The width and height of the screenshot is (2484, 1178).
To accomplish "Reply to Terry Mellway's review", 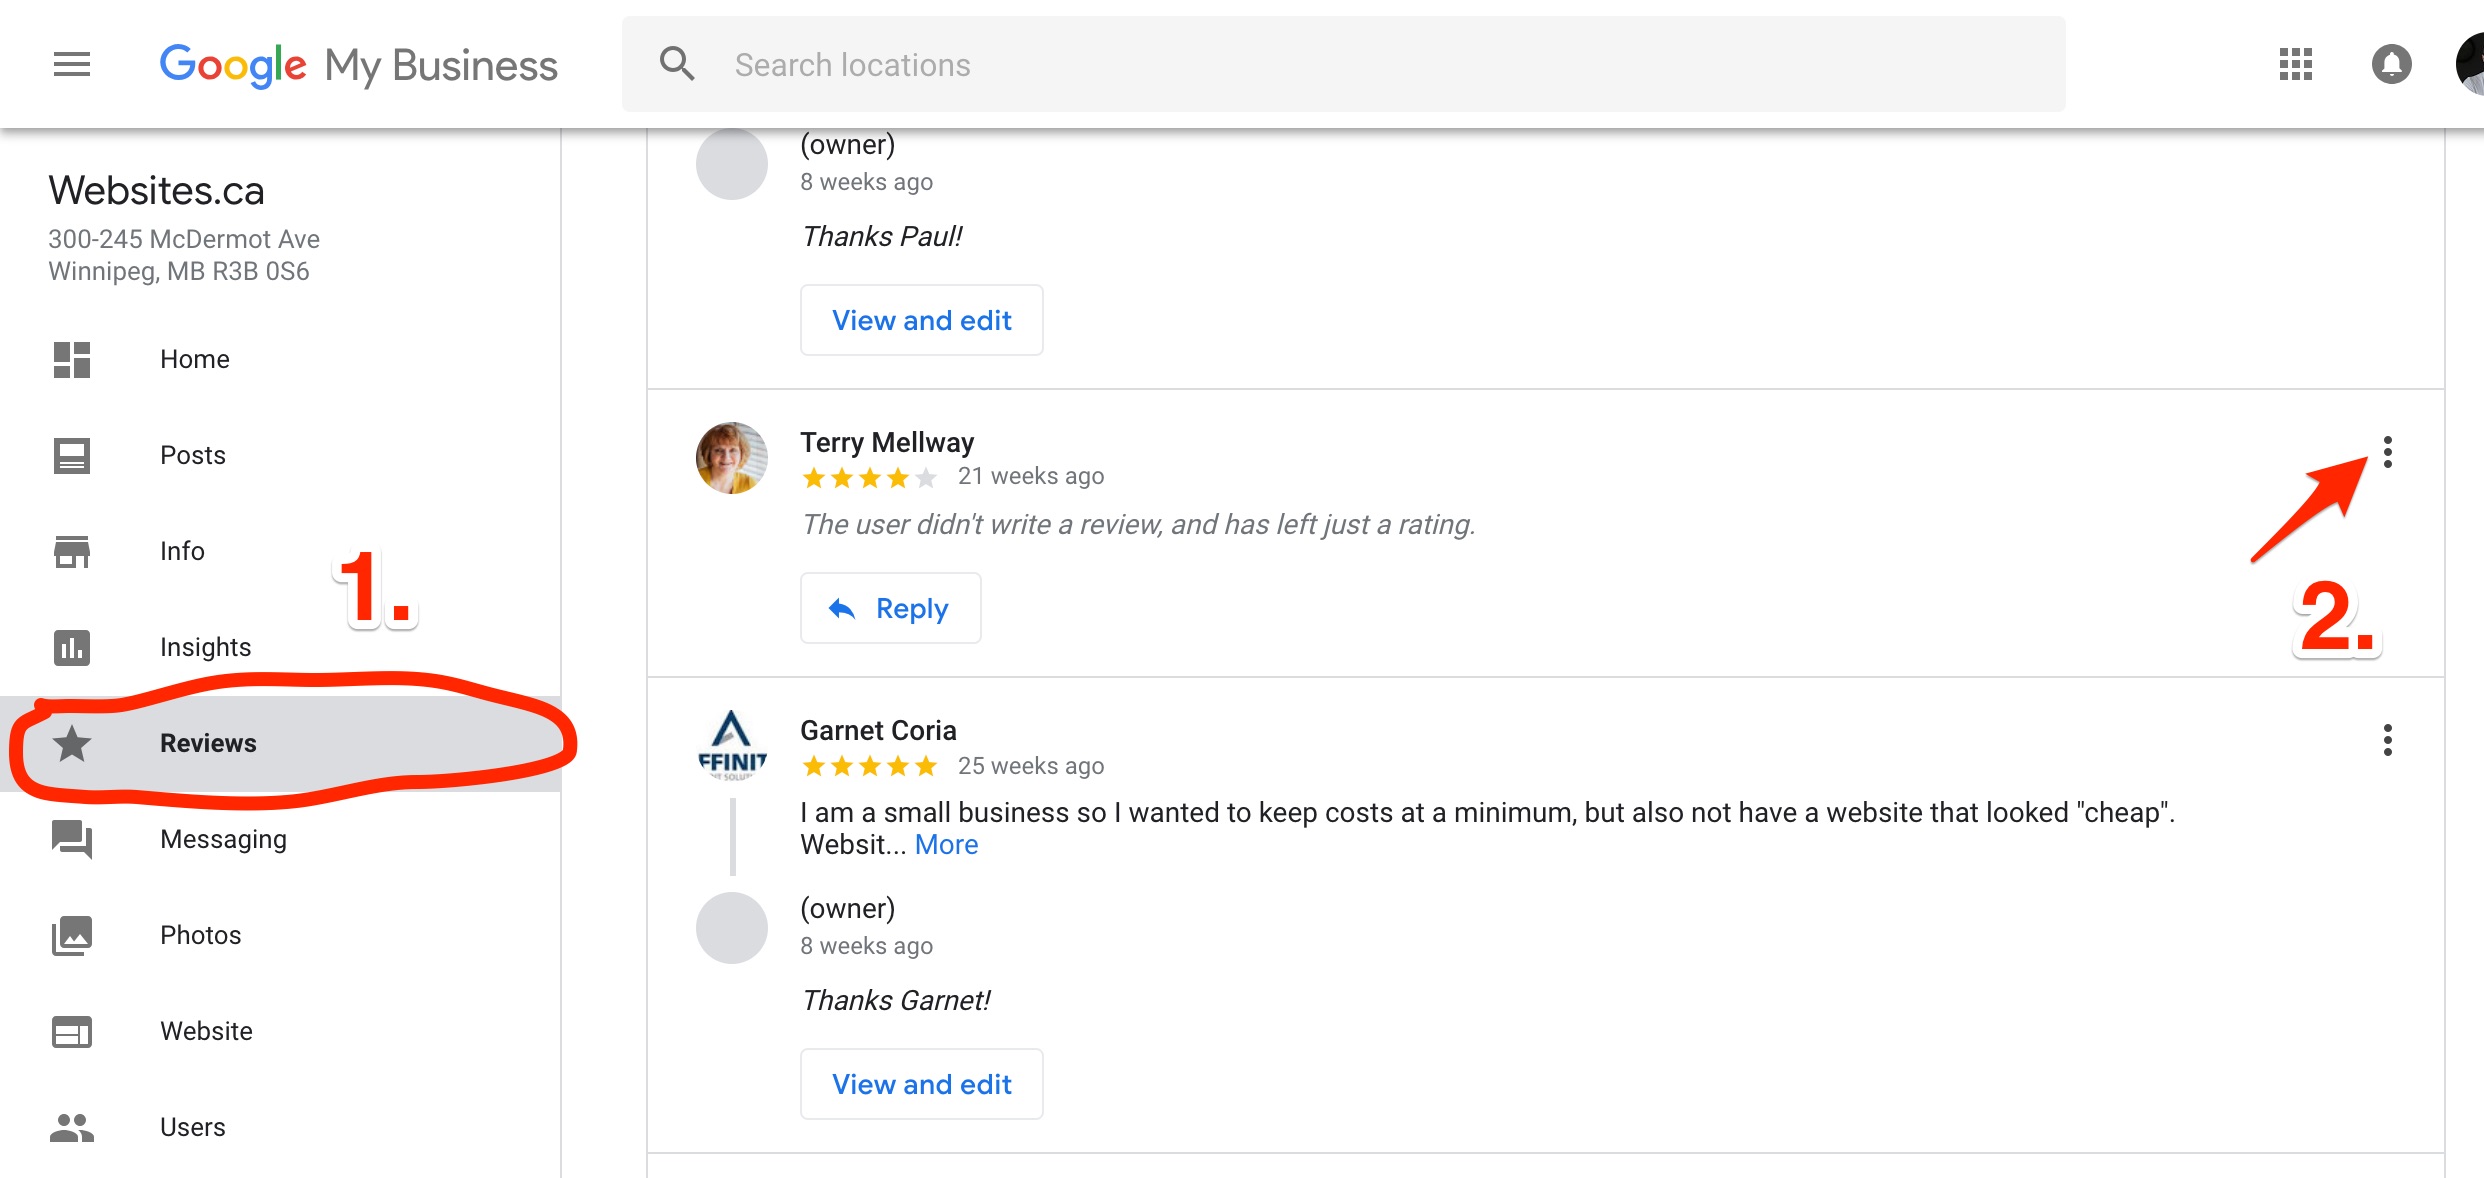I will (890, 608).
